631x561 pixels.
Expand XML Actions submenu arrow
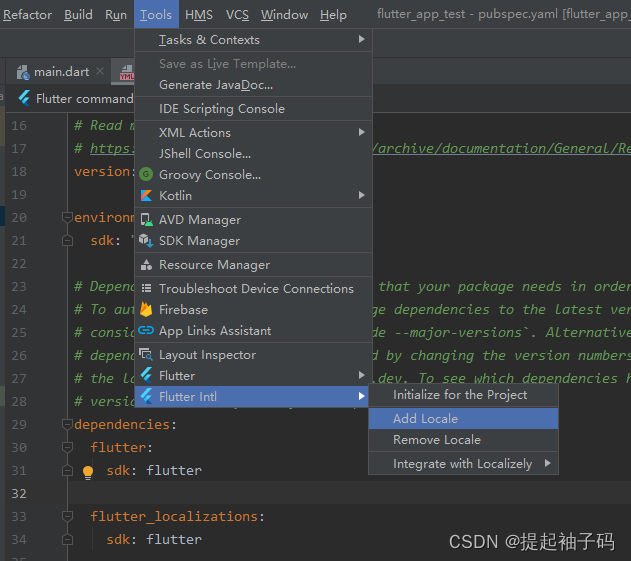[x=361, y=132]
